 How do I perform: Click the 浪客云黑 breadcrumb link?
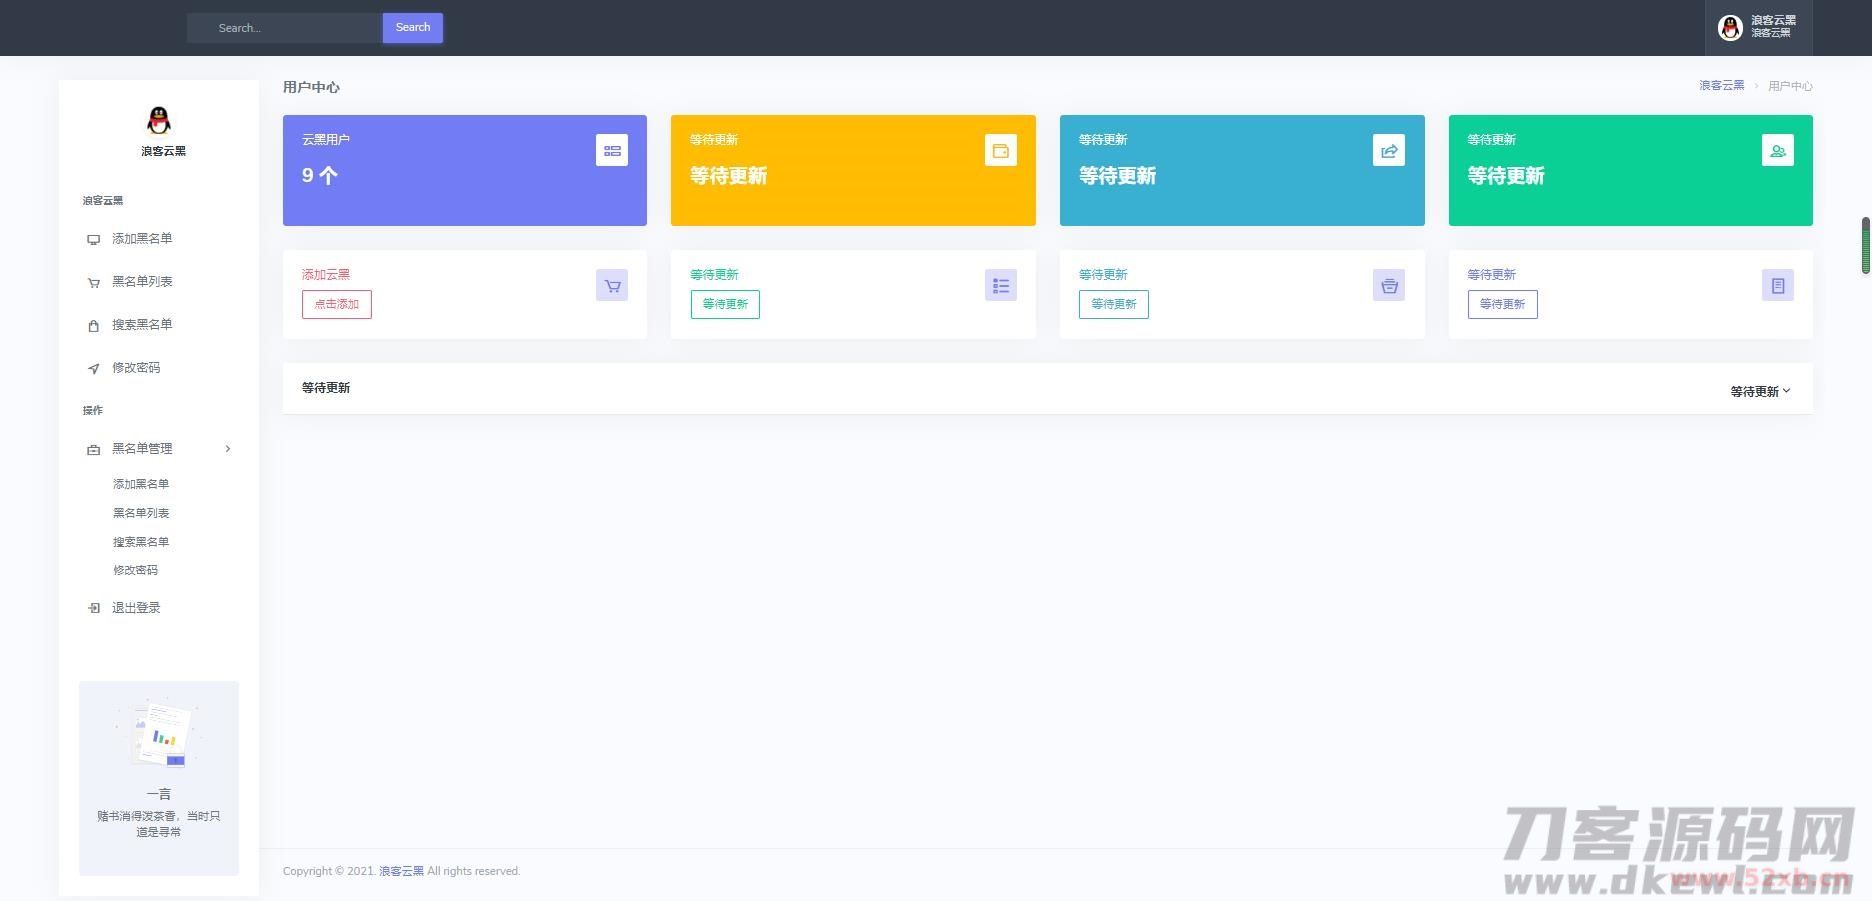click(x=1721, y=86)
